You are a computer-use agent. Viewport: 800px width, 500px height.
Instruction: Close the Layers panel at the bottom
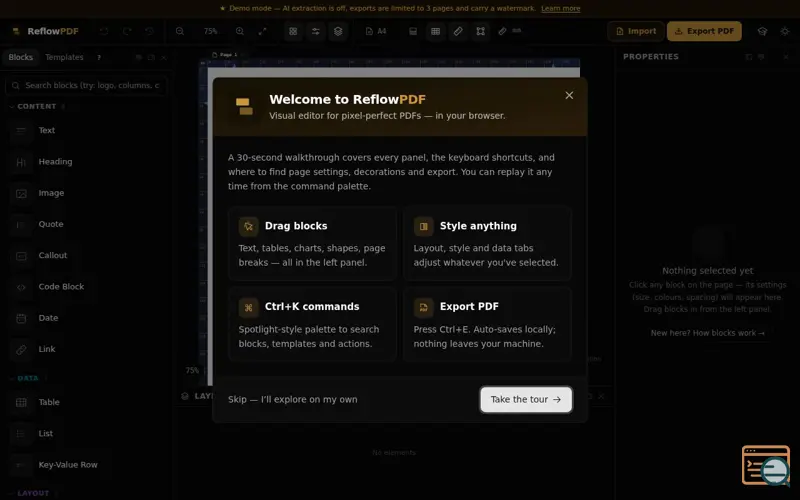pos(602,396)
